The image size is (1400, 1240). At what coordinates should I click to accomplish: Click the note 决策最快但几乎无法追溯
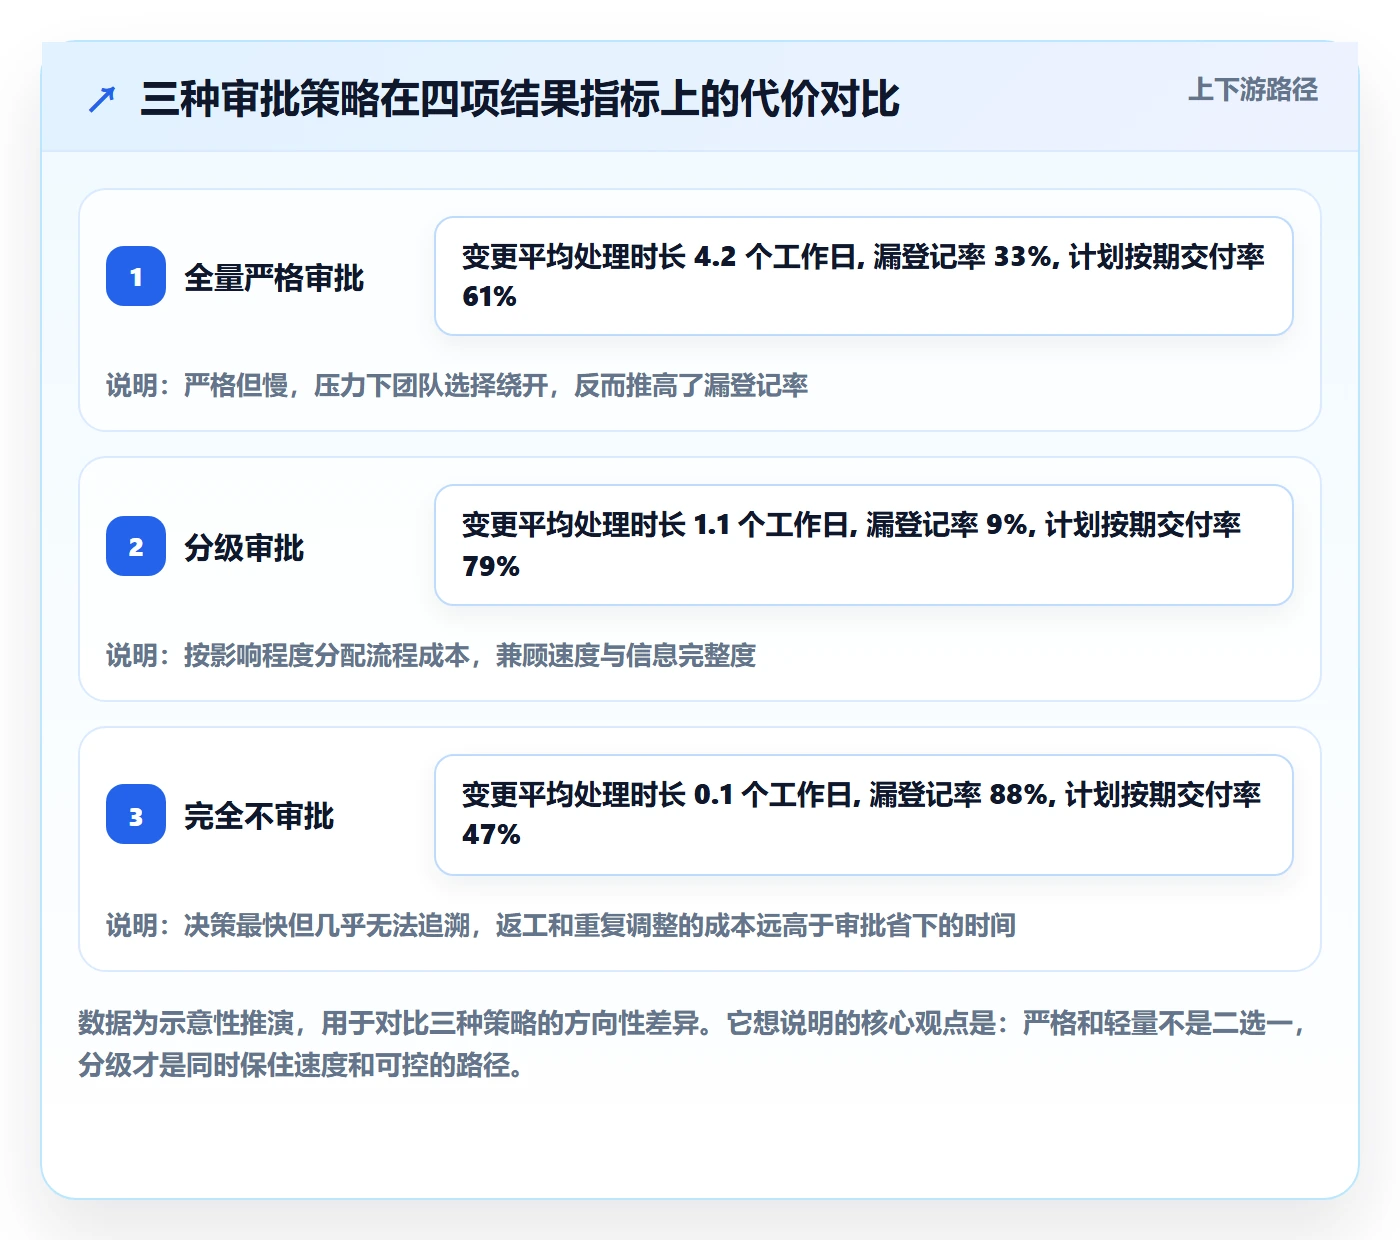point(561,925)
